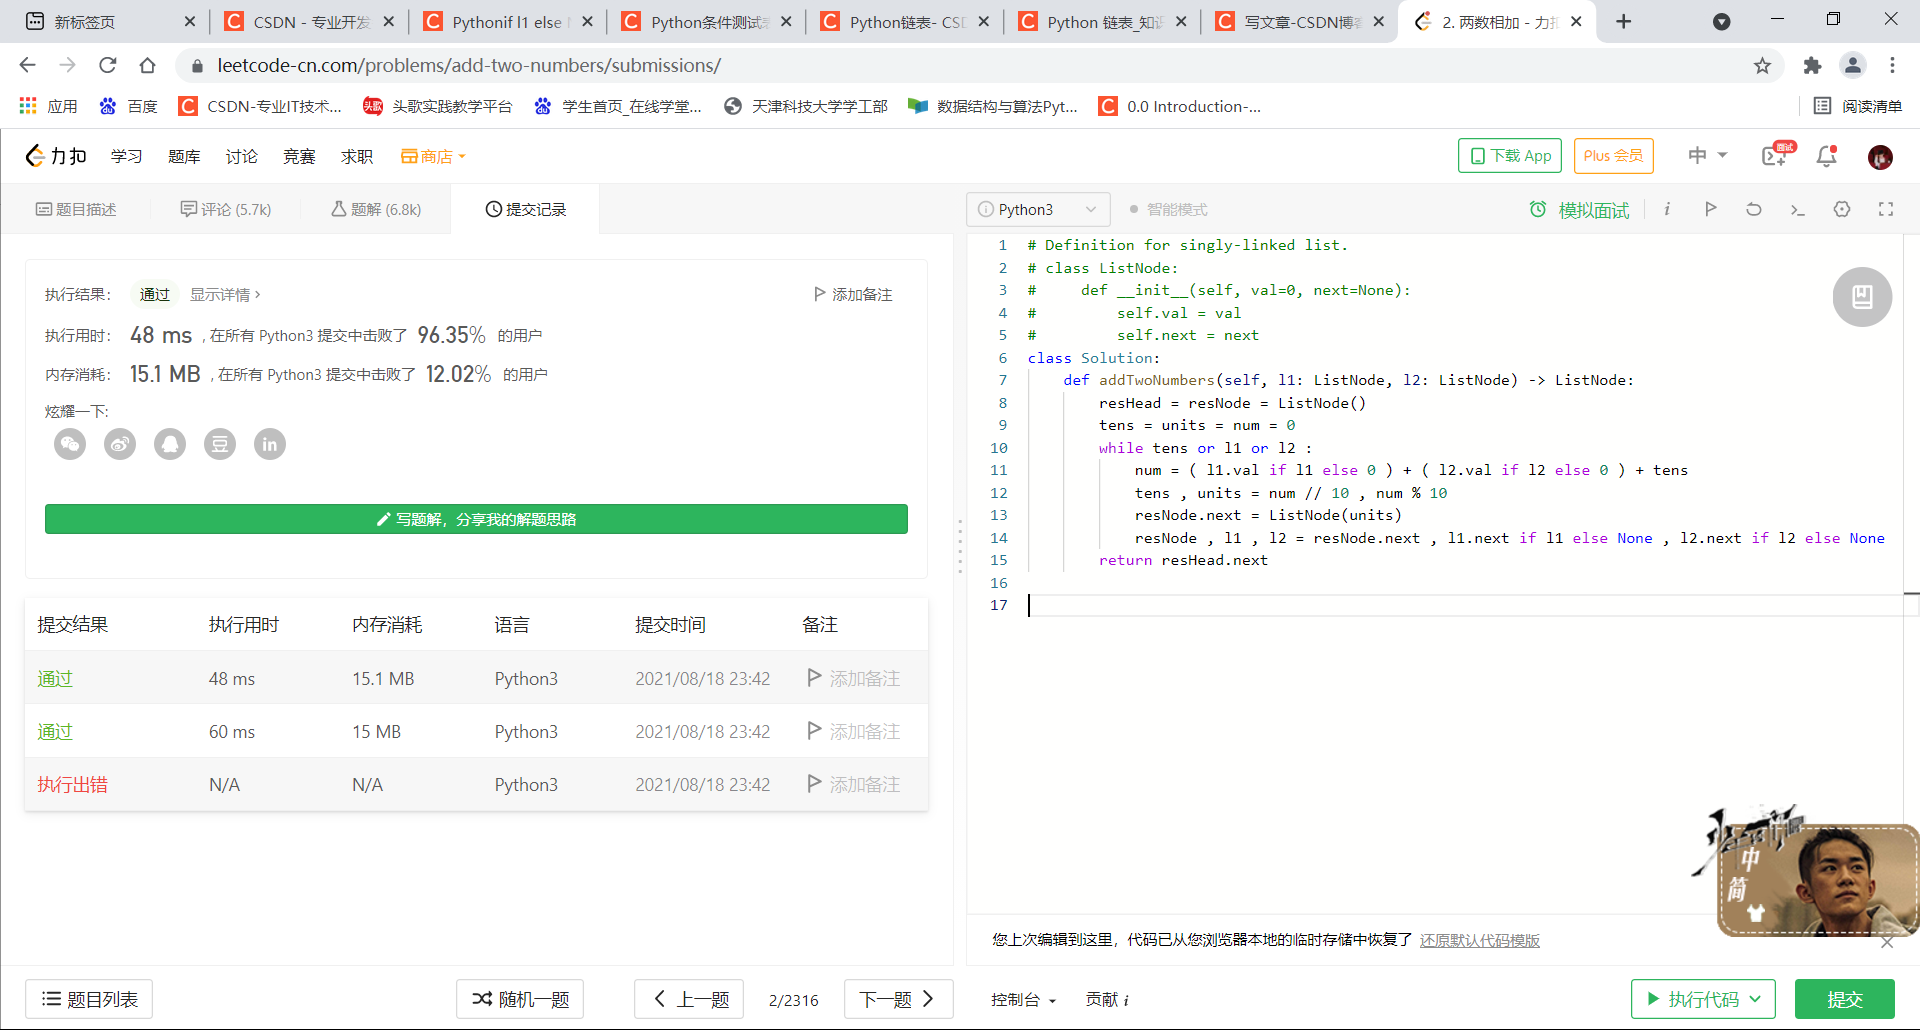Open editor settings via the gear icon
Image resolution: width=1920 pixels, height=1030 pixels.
1842,209
